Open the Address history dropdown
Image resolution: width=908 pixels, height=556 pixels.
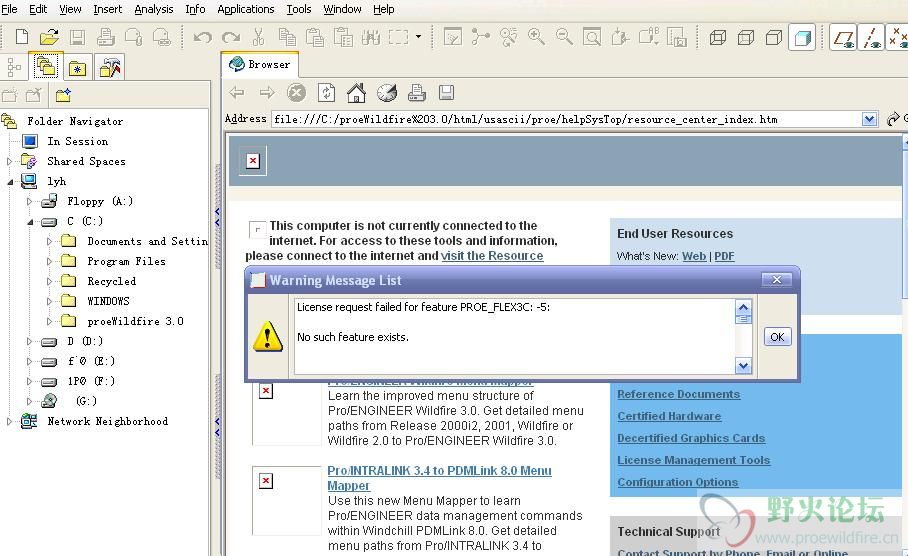pos(869,119)
